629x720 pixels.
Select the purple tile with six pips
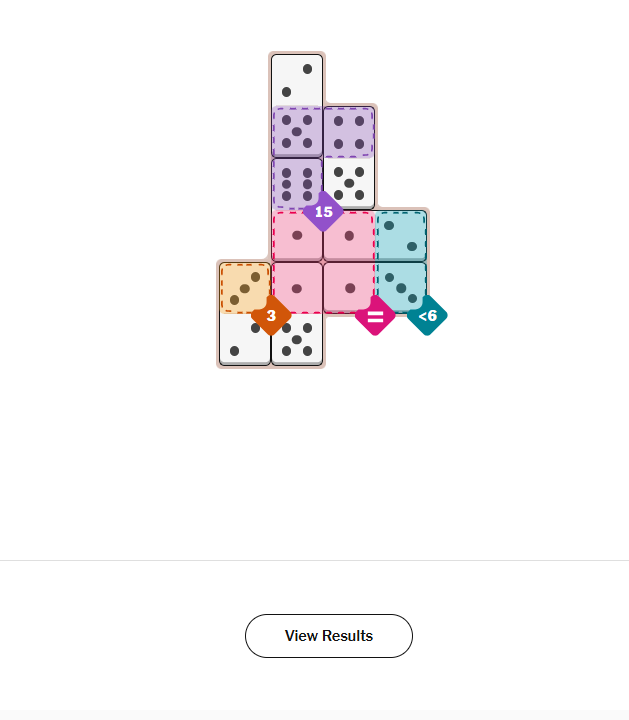[x=297, y=184]
